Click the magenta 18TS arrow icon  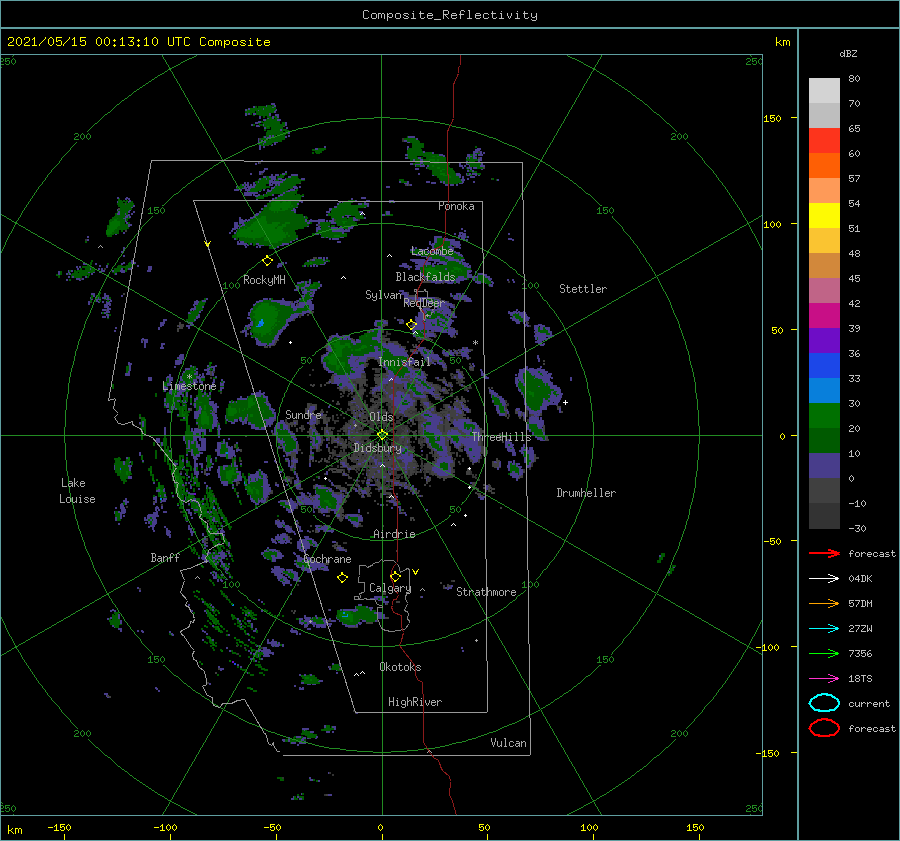[824, 679]
